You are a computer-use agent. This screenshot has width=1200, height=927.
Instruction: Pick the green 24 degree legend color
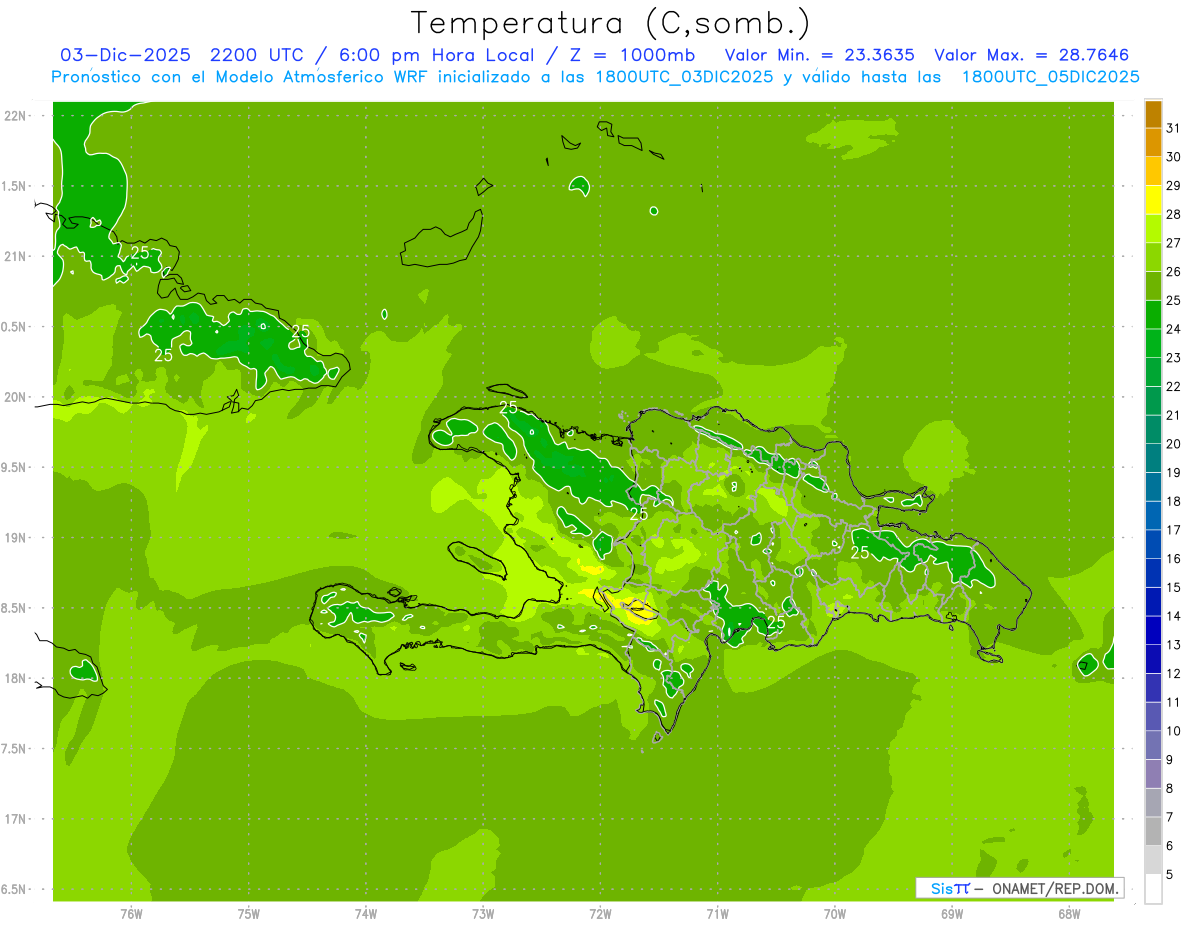coord(1153,316)
